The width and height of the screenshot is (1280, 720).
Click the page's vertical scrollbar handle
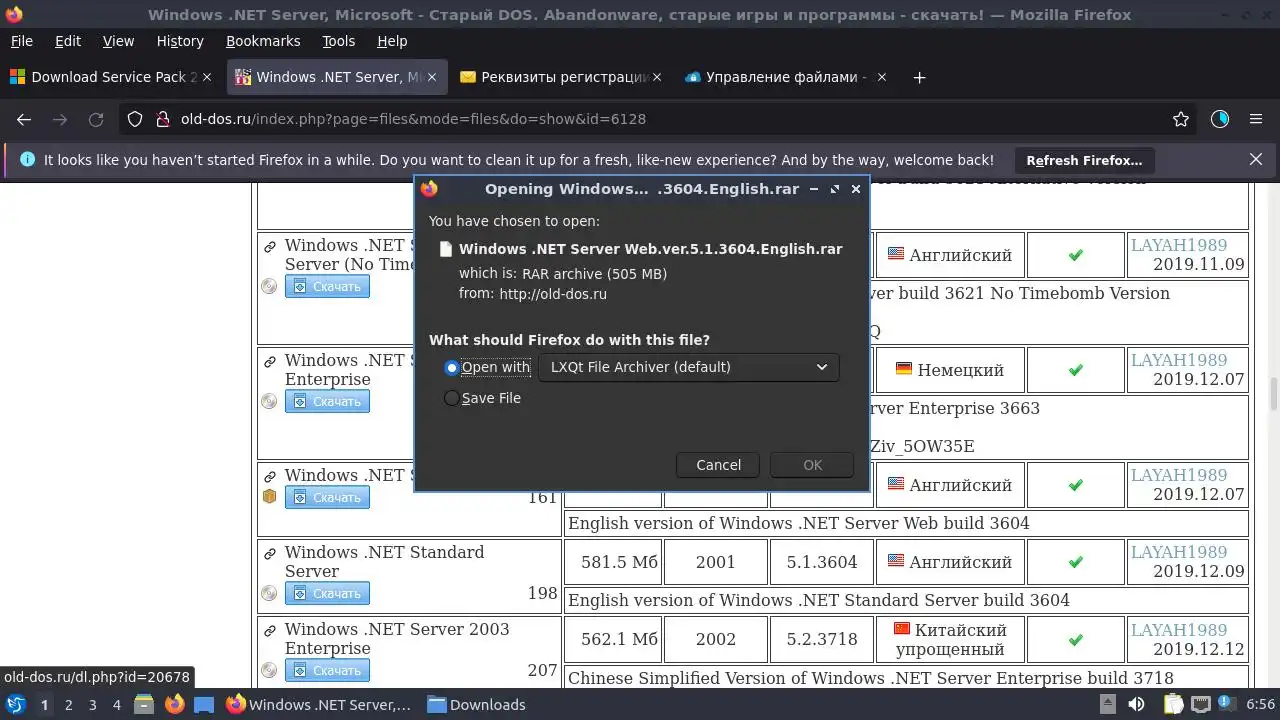coord(1273,394)
